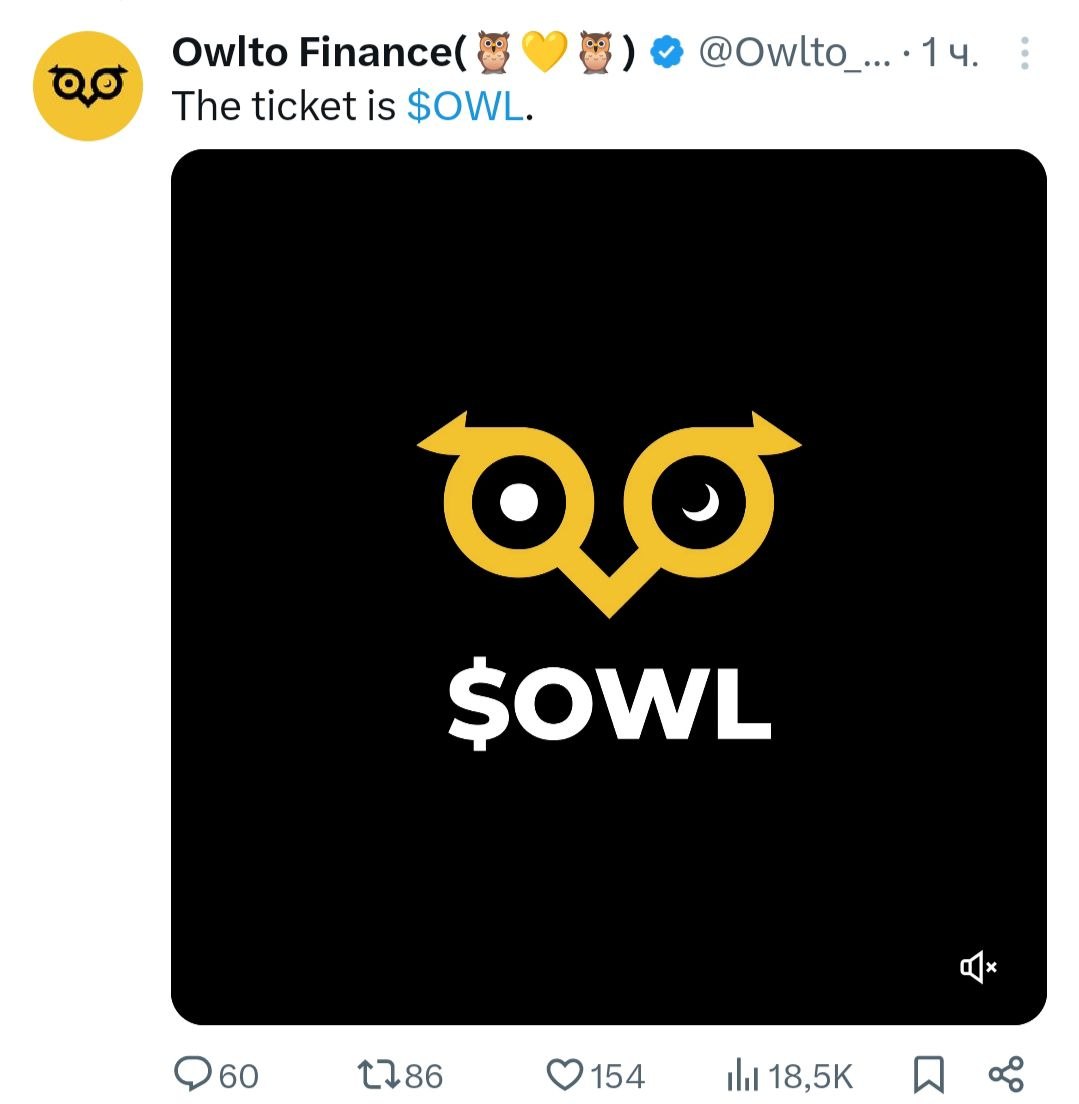Viewport: 1079px width, 1104px height.
Task: Open the three-dot more options menu
Action: coord(1024,54)
